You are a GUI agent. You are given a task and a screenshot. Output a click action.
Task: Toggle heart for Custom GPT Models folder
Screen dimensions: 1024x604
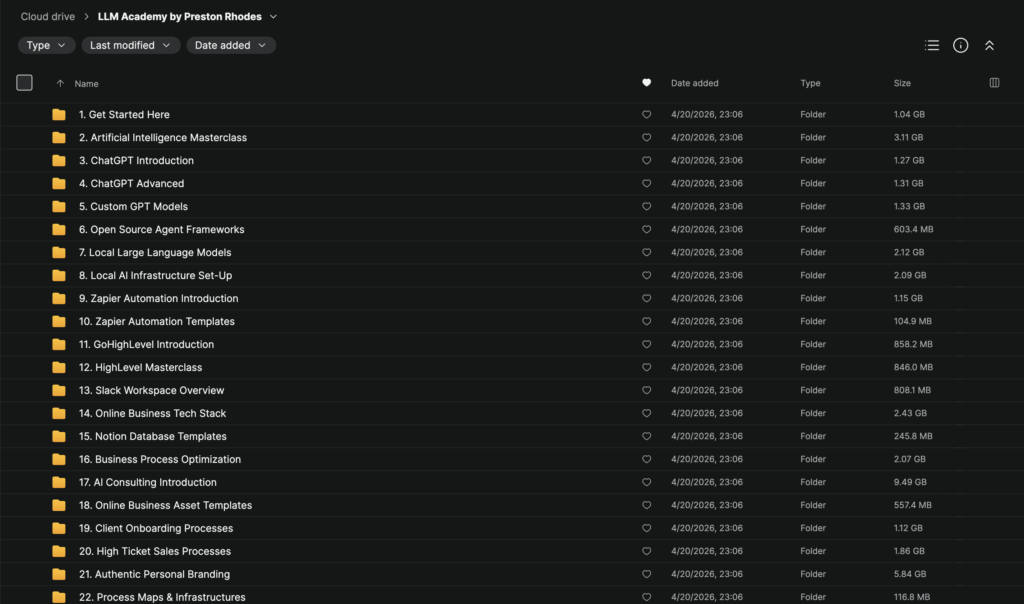click(x=646, y=207)
